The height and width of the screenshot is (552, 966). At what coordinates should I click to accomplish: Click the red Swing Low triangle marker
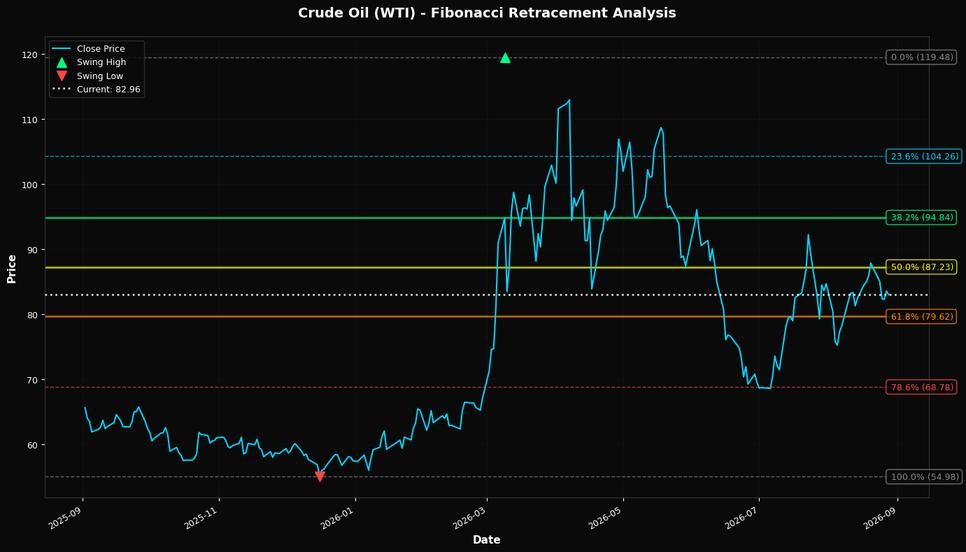(x=320, y=476)
